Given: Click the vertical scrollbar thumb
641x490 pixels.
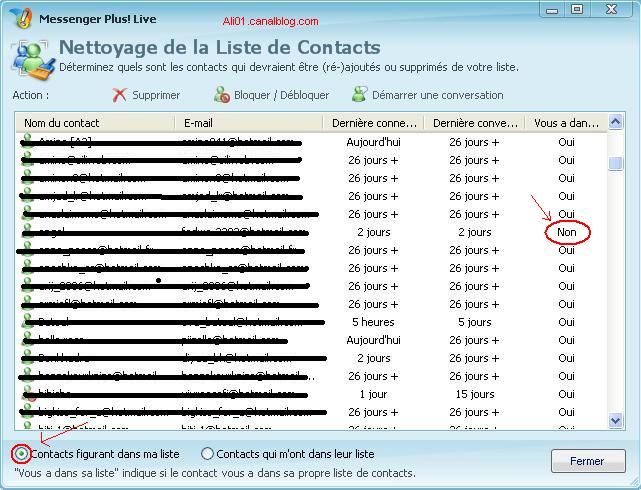Looking at the screenshot, I should point(616,163).
